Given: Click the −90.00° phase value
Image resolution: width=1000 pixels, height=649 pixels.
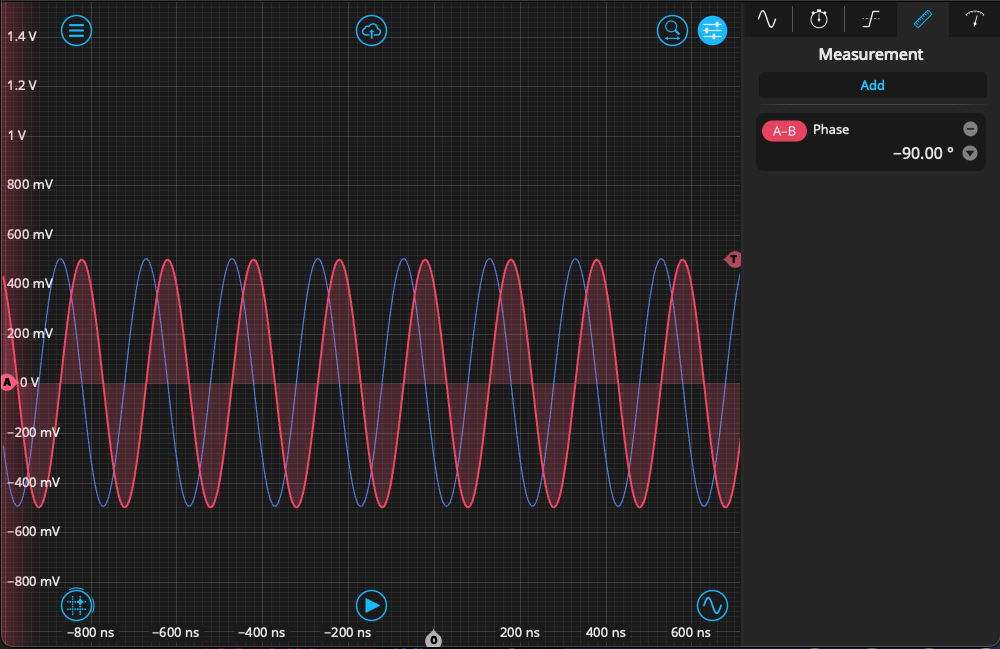Looking at the screenshot, I should tap(922, 154).
